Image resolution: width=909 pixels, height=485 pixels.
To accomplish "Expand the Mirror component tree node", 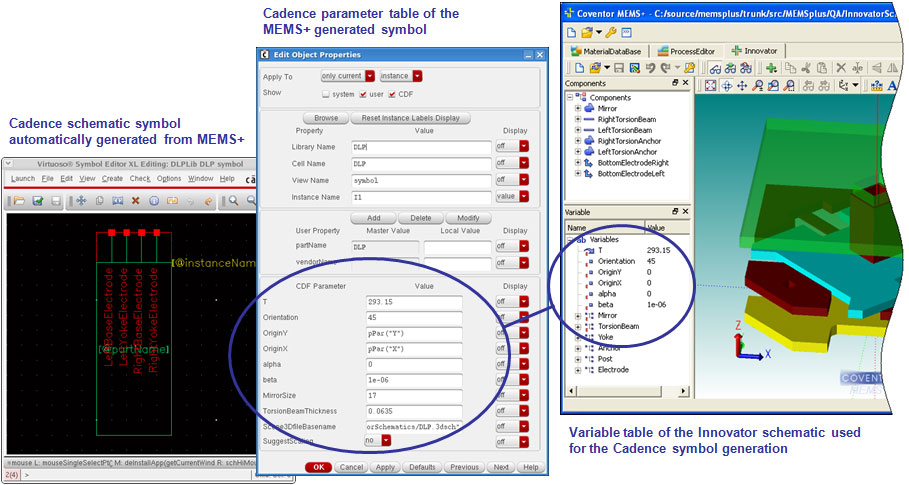I will click(x=577, y=108).
